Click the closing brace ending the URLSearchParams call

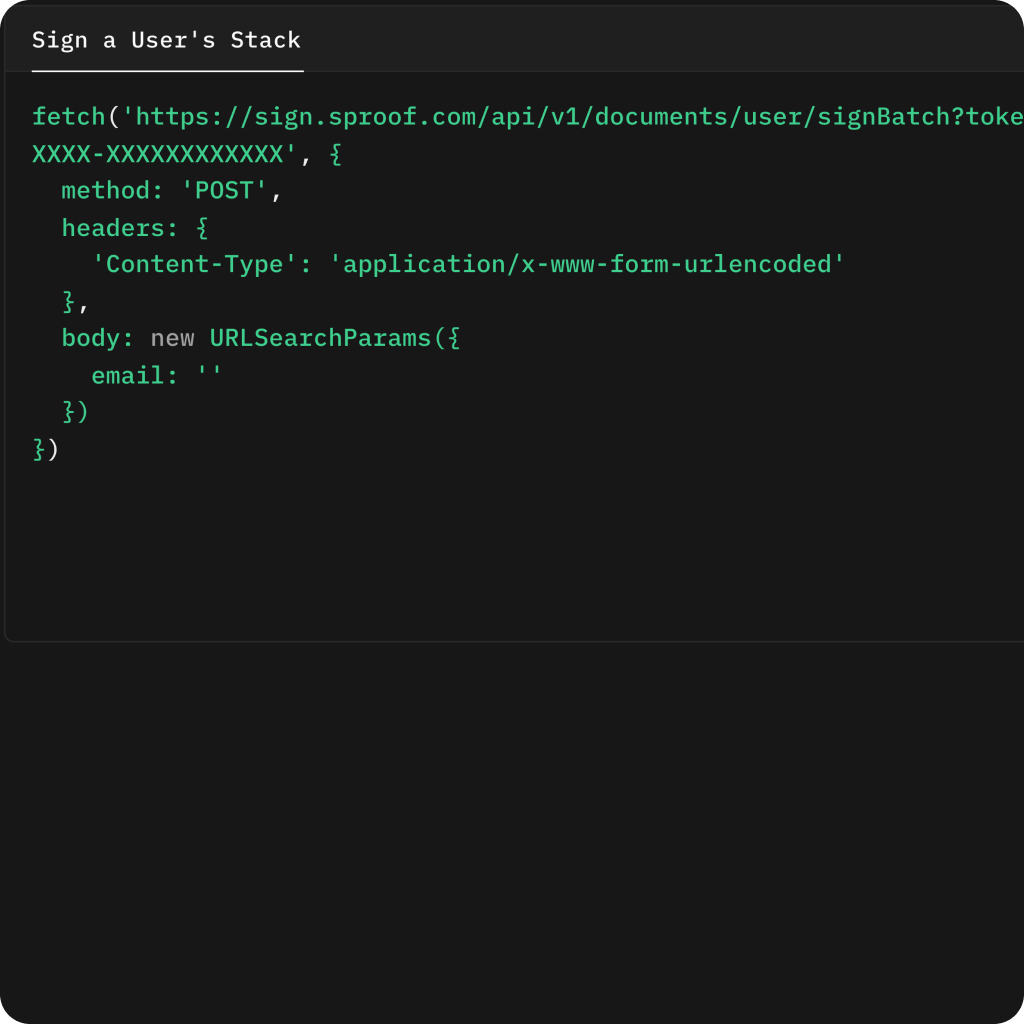tap(68, 412)
